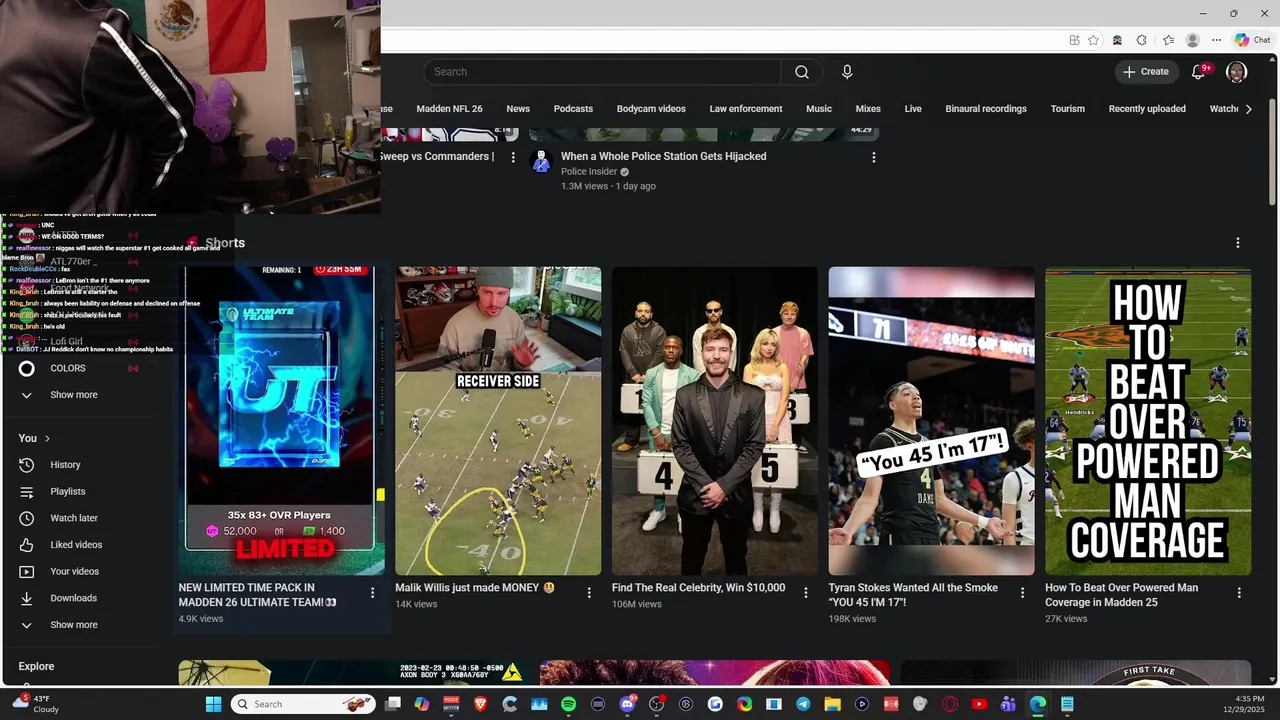Open Playlists in the sidebar
Image resolution: width=1280 pixels, height=720 pixels.
tap(67, 492)
